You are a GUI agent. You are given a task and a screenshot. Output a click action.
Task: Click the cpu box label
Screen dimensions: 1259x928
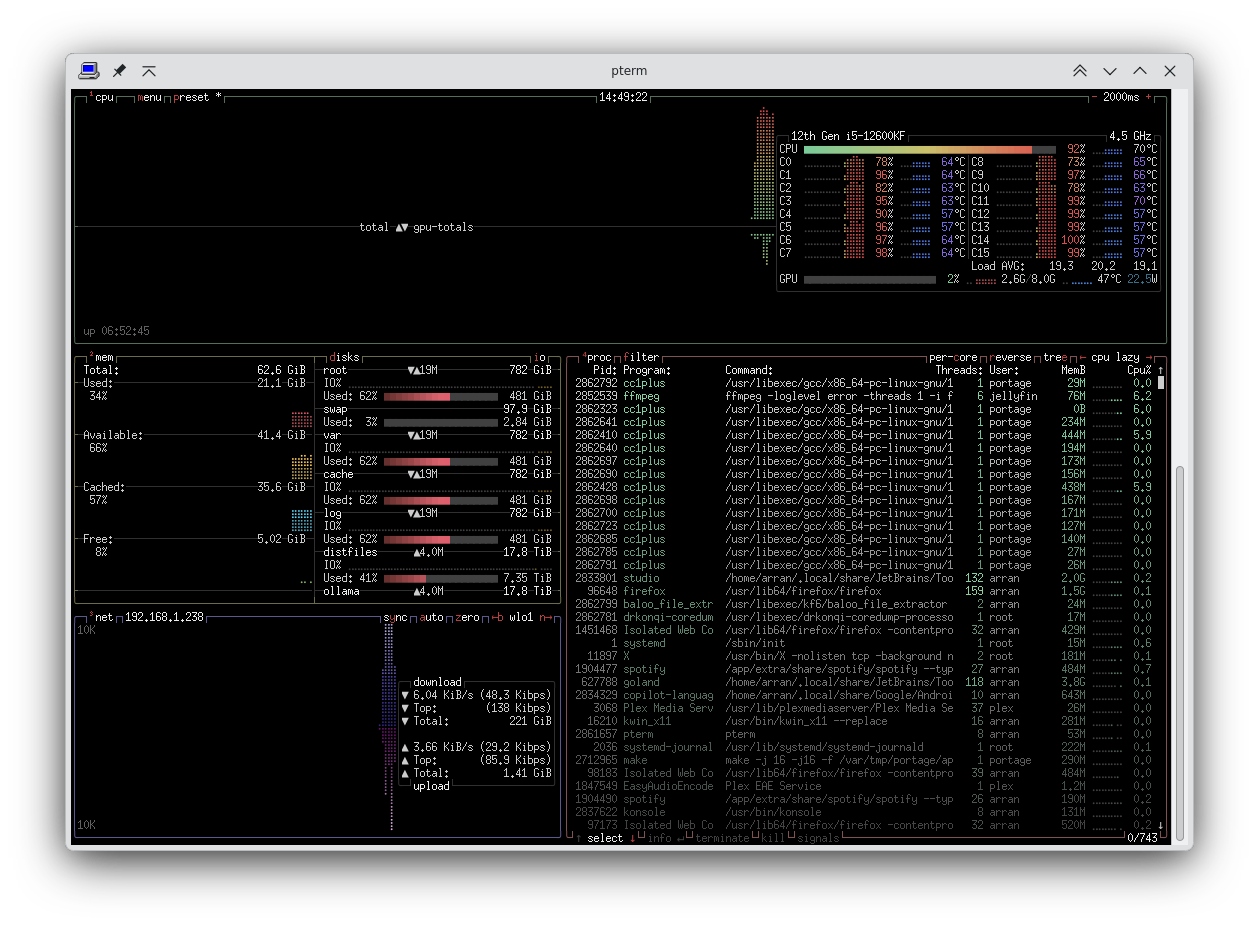[x=103, y=97]
